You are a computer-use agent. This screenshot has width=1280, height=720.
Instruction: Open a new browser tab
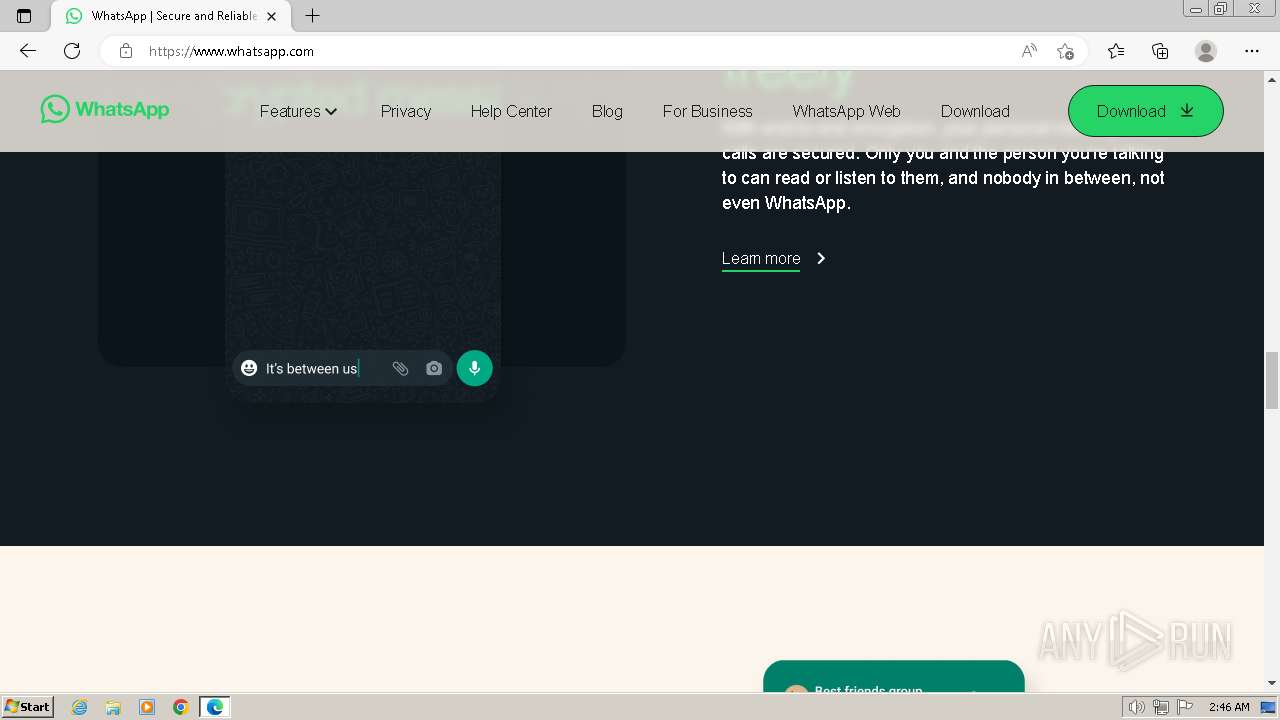click(312, 16)
